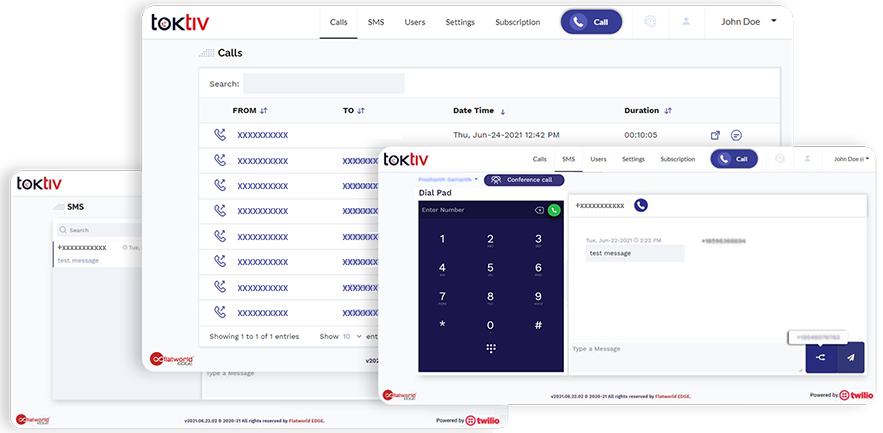Image resolution: width=883 pixels, height=433 pixels.
Task: Click the '00:10:05' duration value
Action: coord(640,135)
